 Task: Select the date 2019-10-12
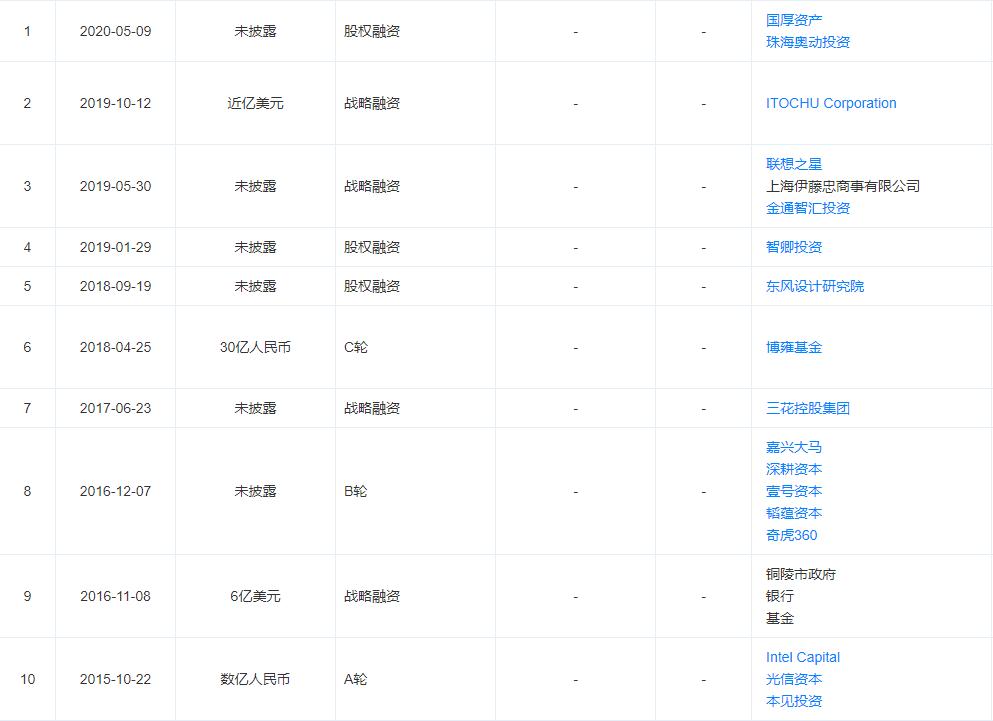[x=115, y=103]
